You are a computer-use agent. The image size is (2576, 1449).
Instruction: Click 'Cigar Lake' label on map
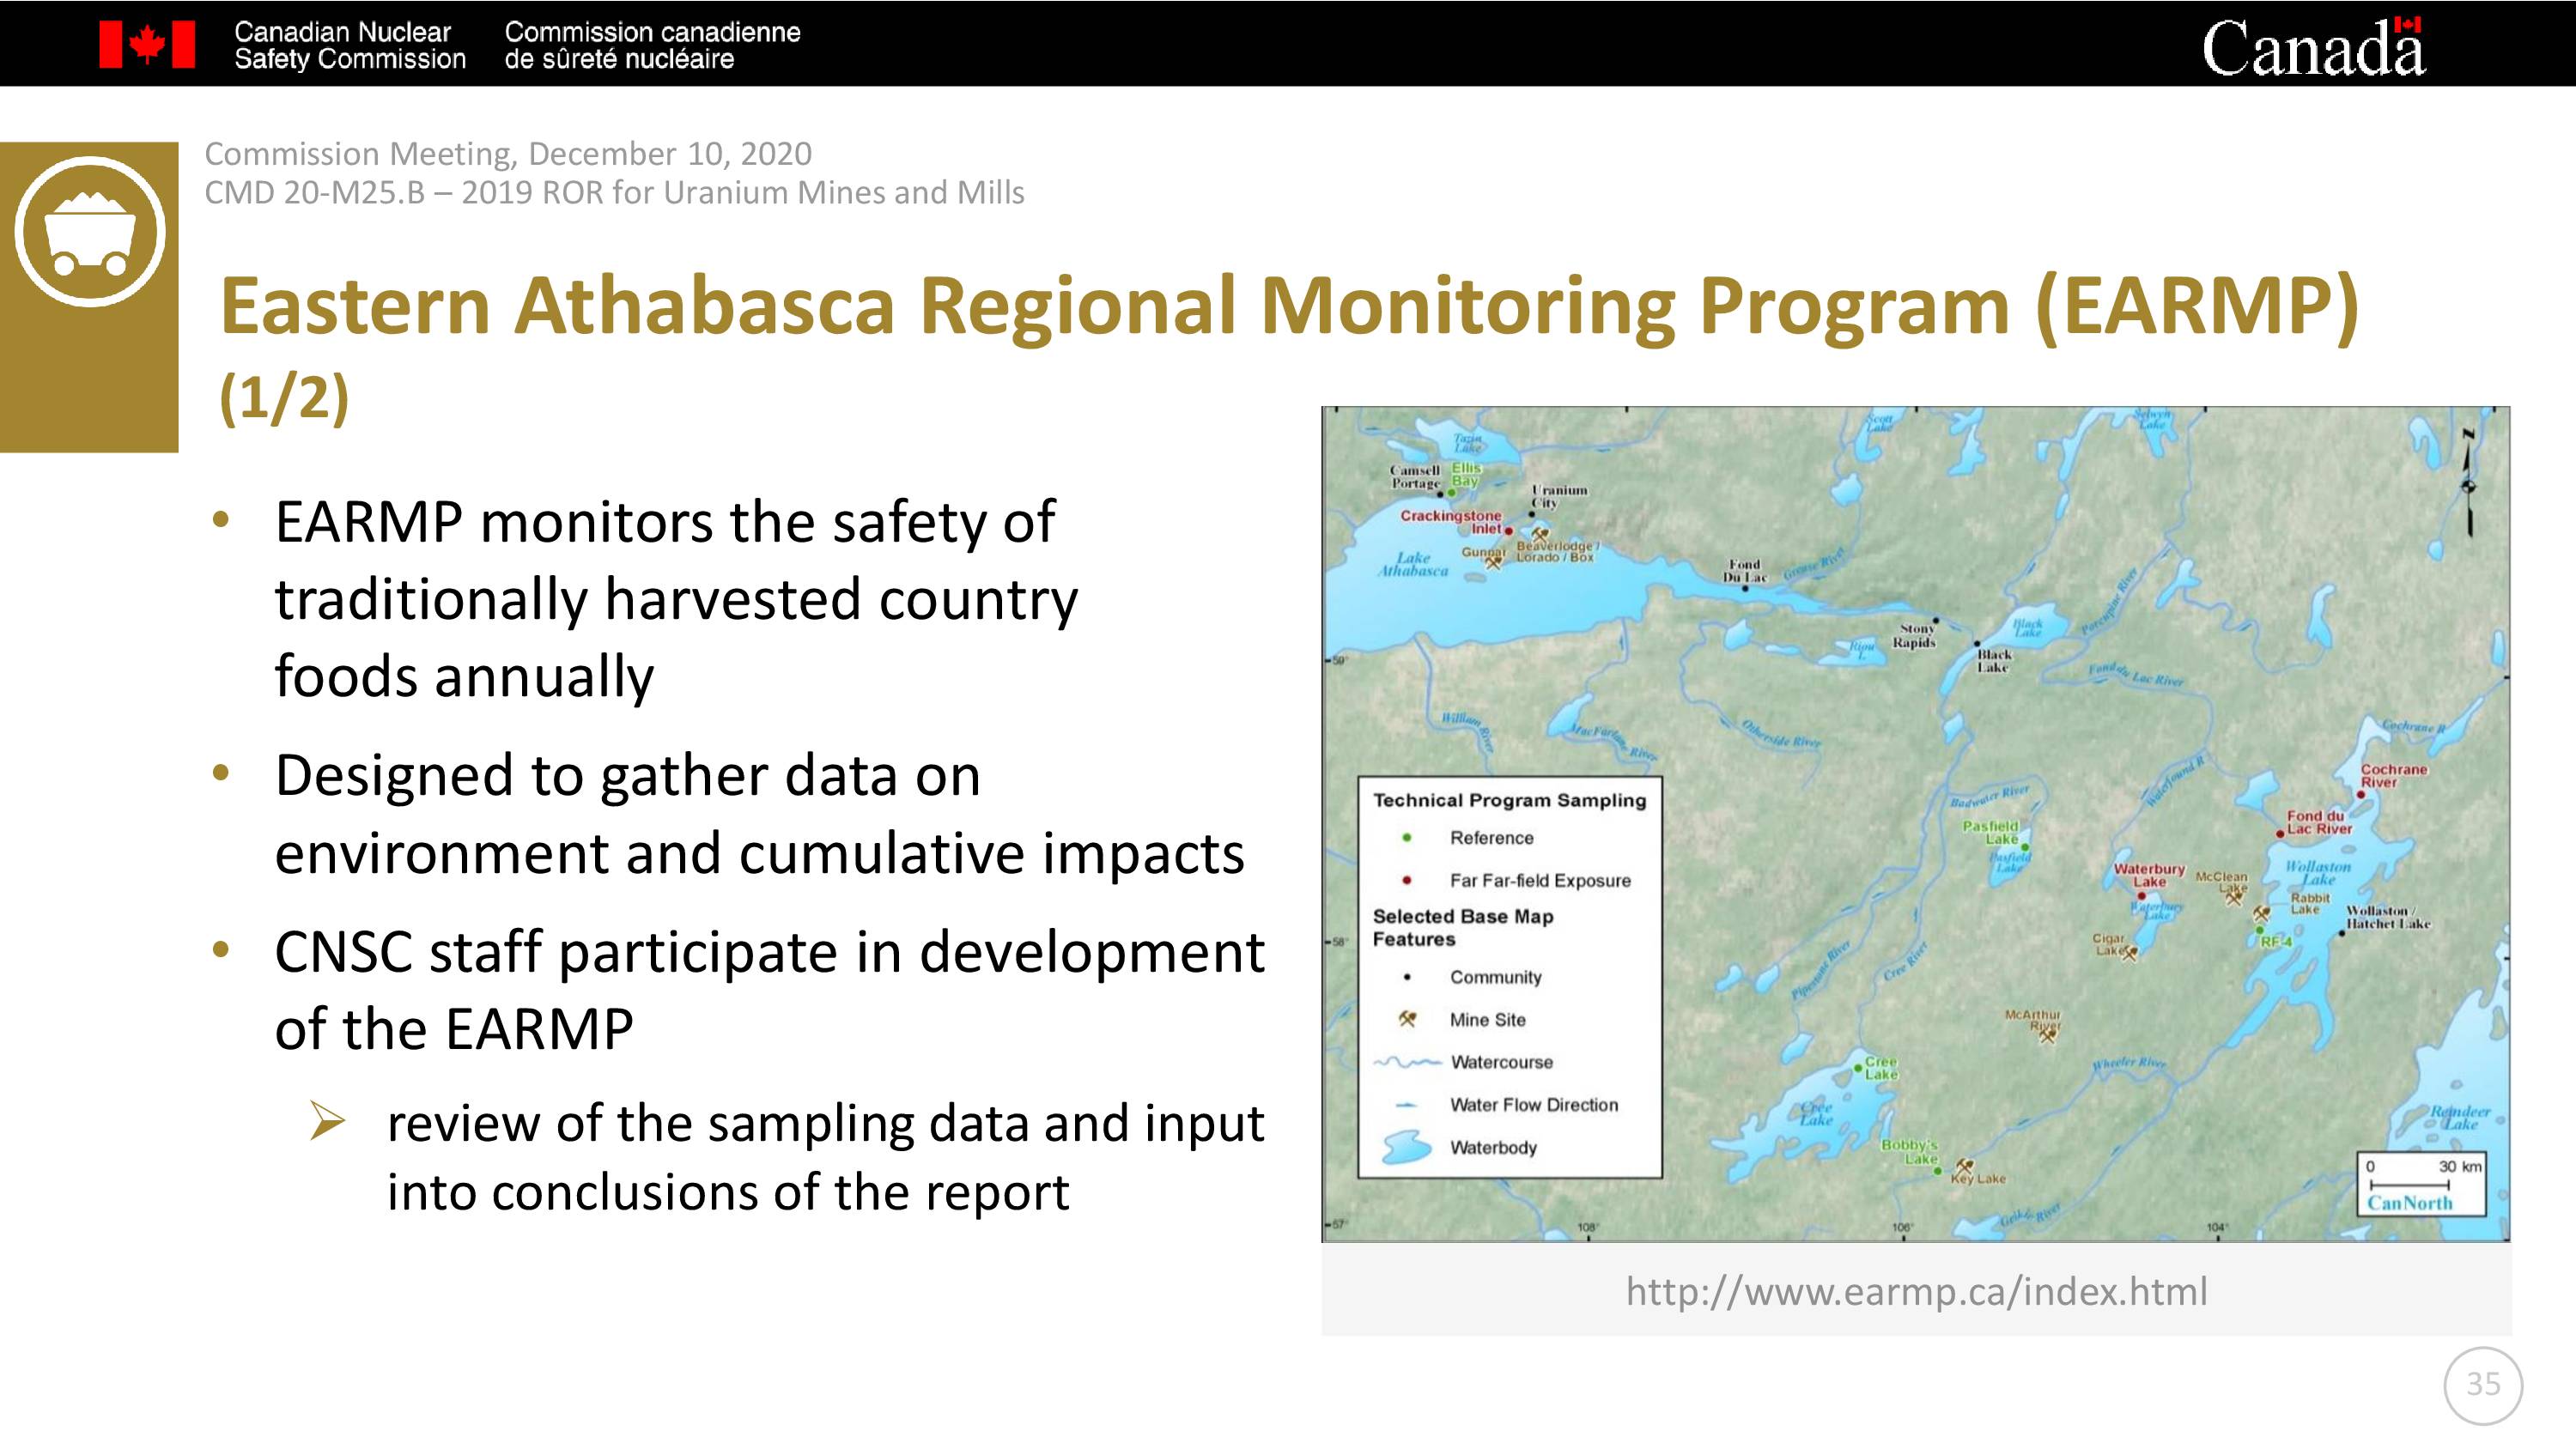tap(2108, 944)
